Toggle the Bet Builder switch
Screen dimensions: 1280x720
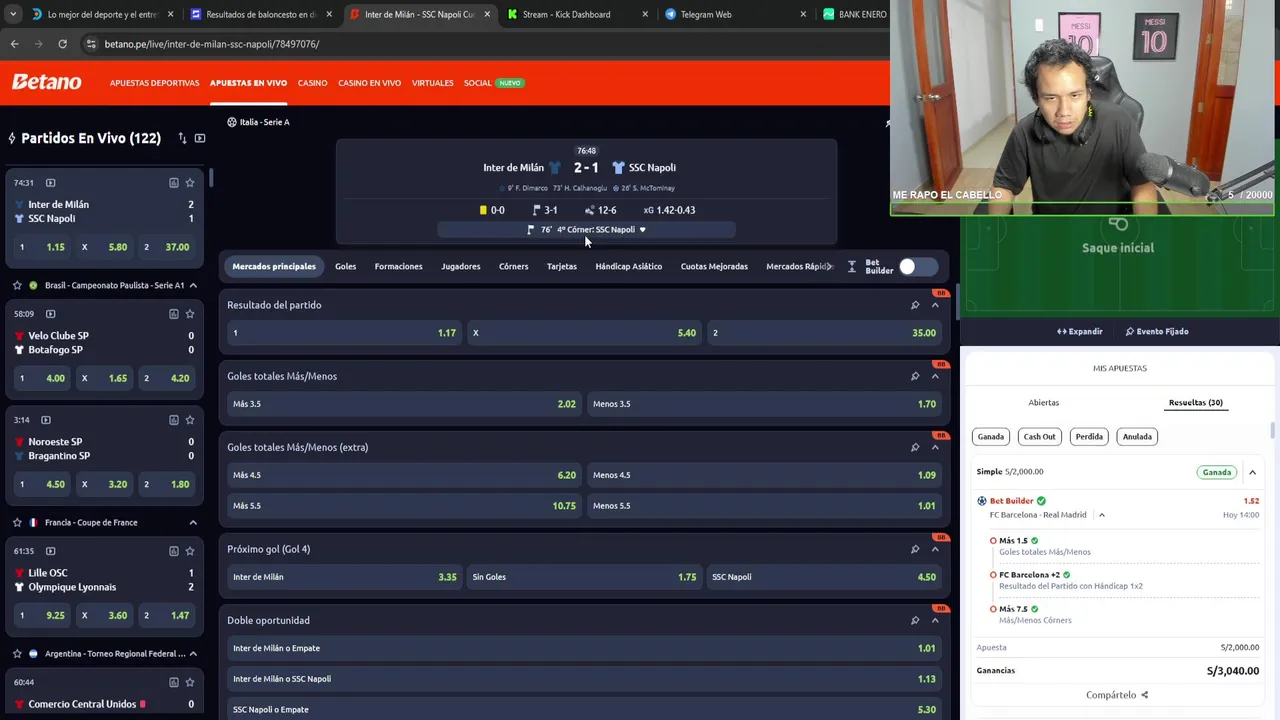(917, 267)
